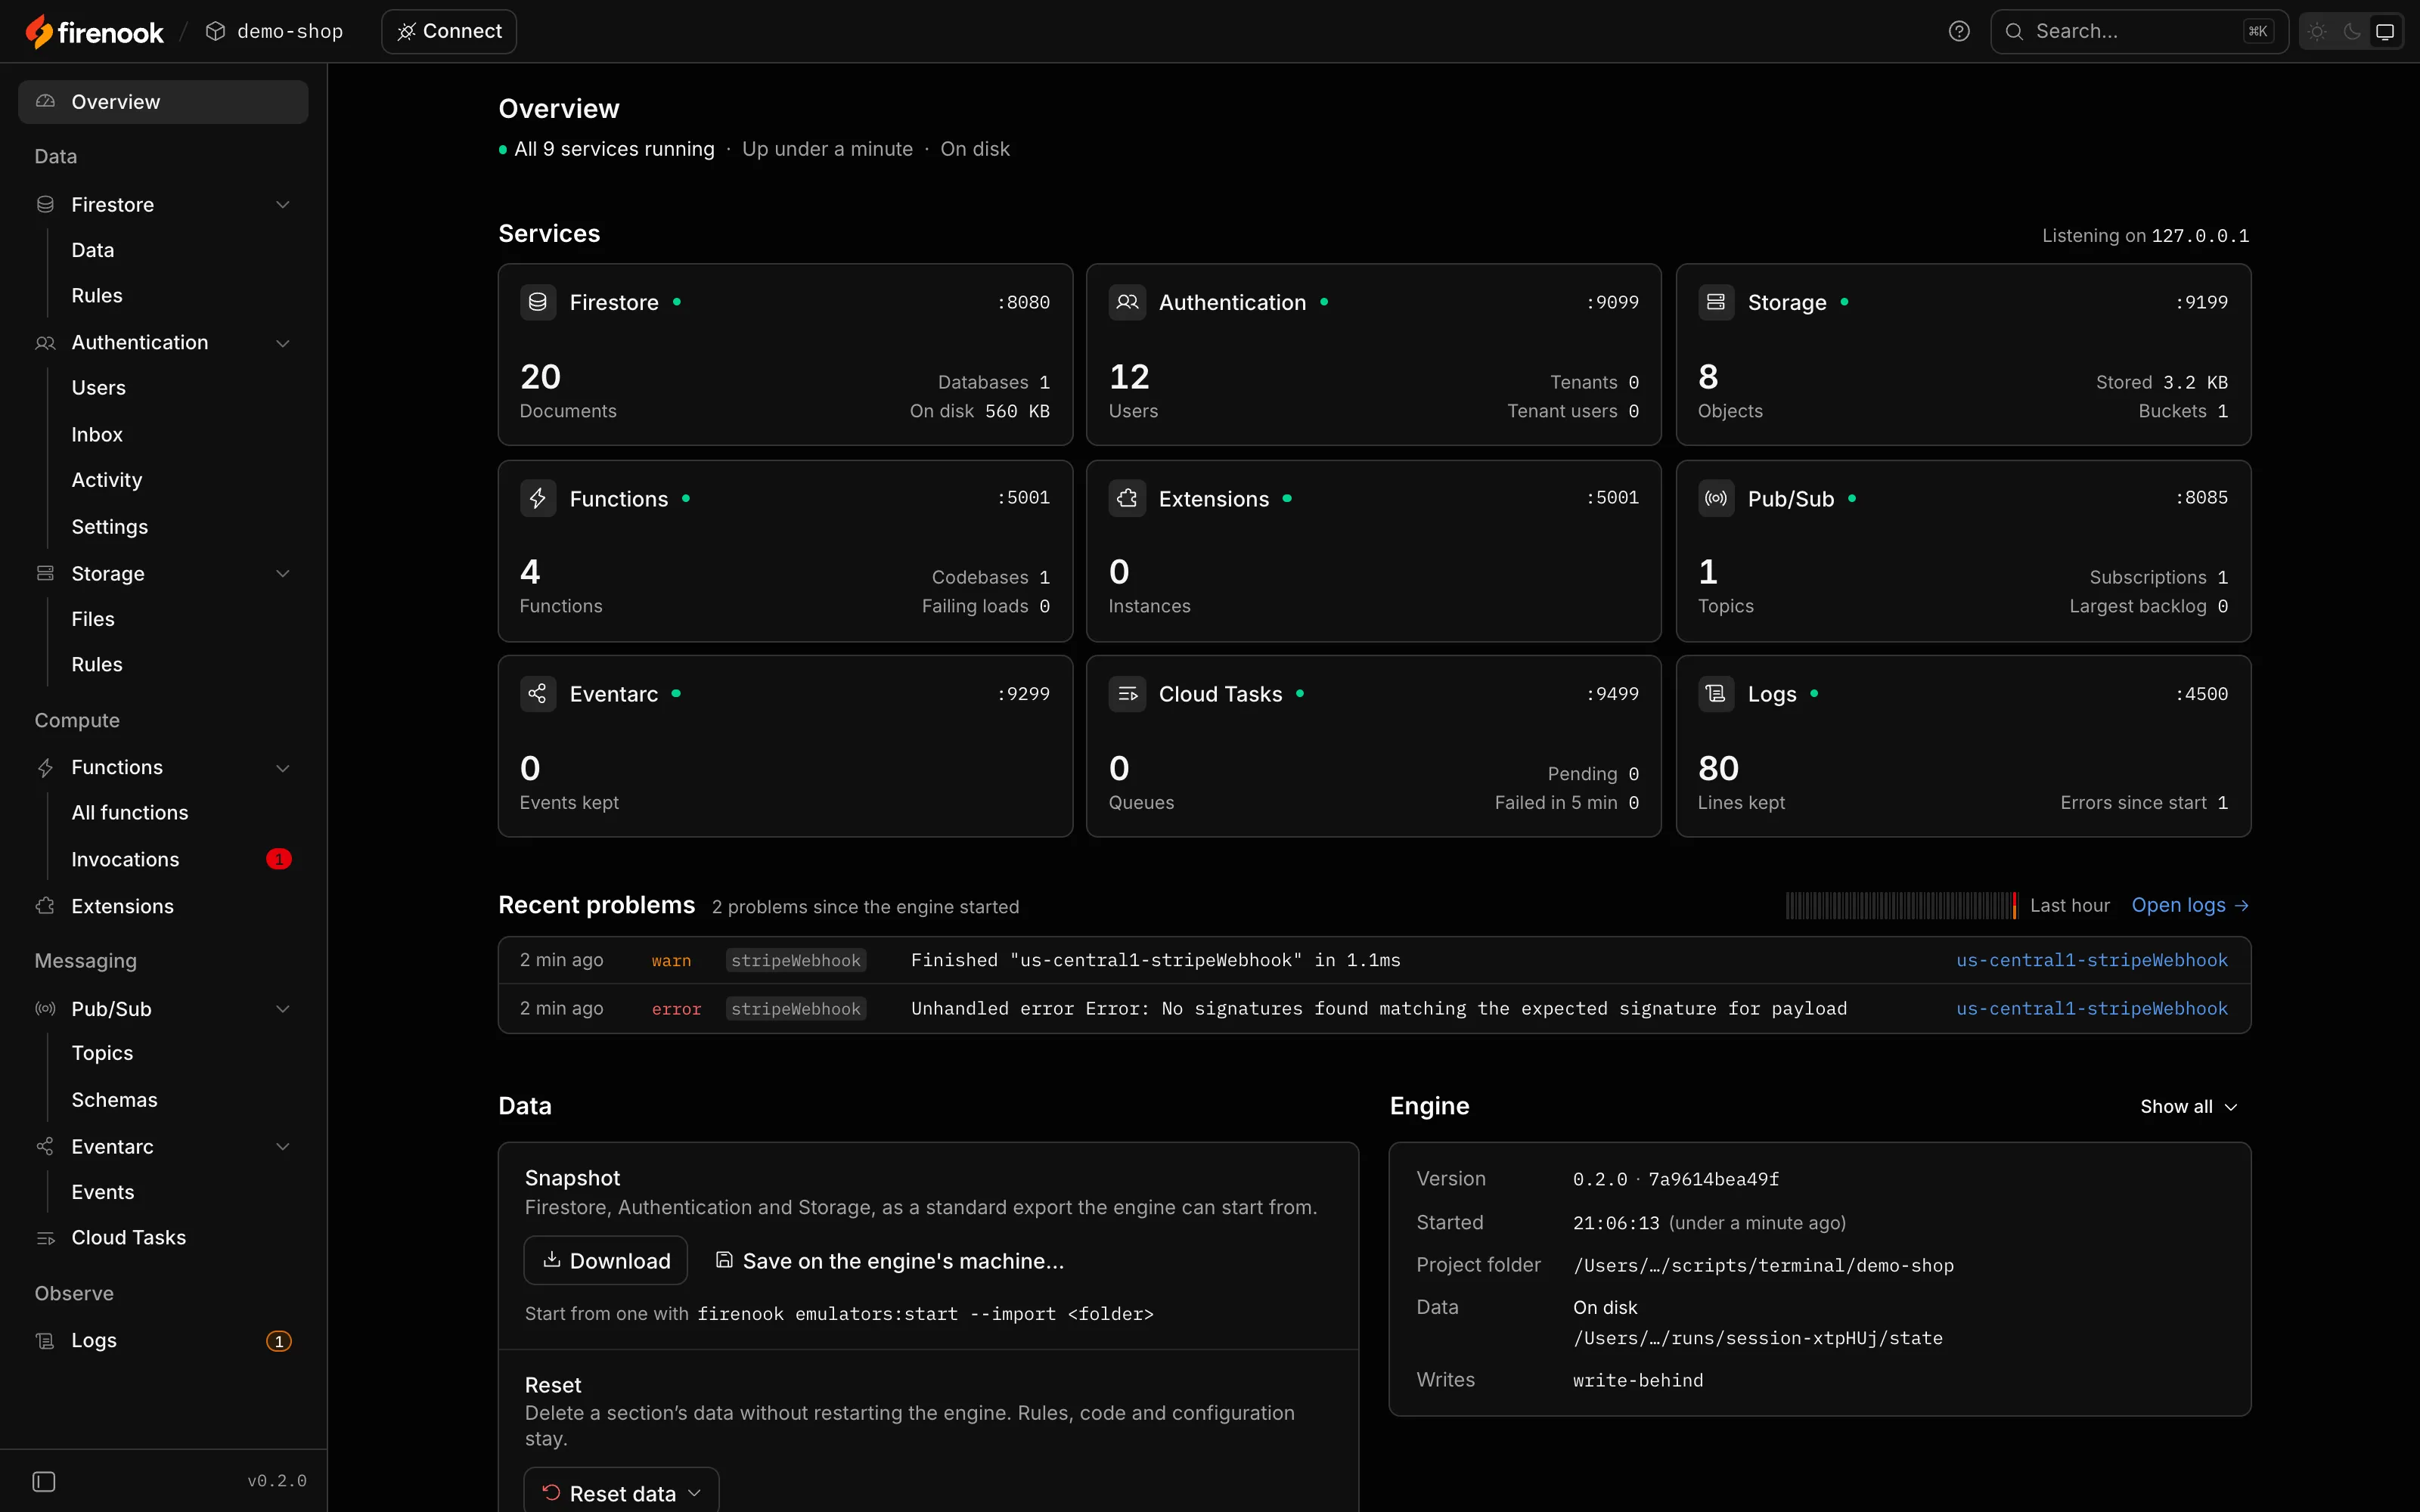Screen dimensions: 2420x1512
Task: Click the Invocations red badge showing 1
Action: tap(279, 859)
